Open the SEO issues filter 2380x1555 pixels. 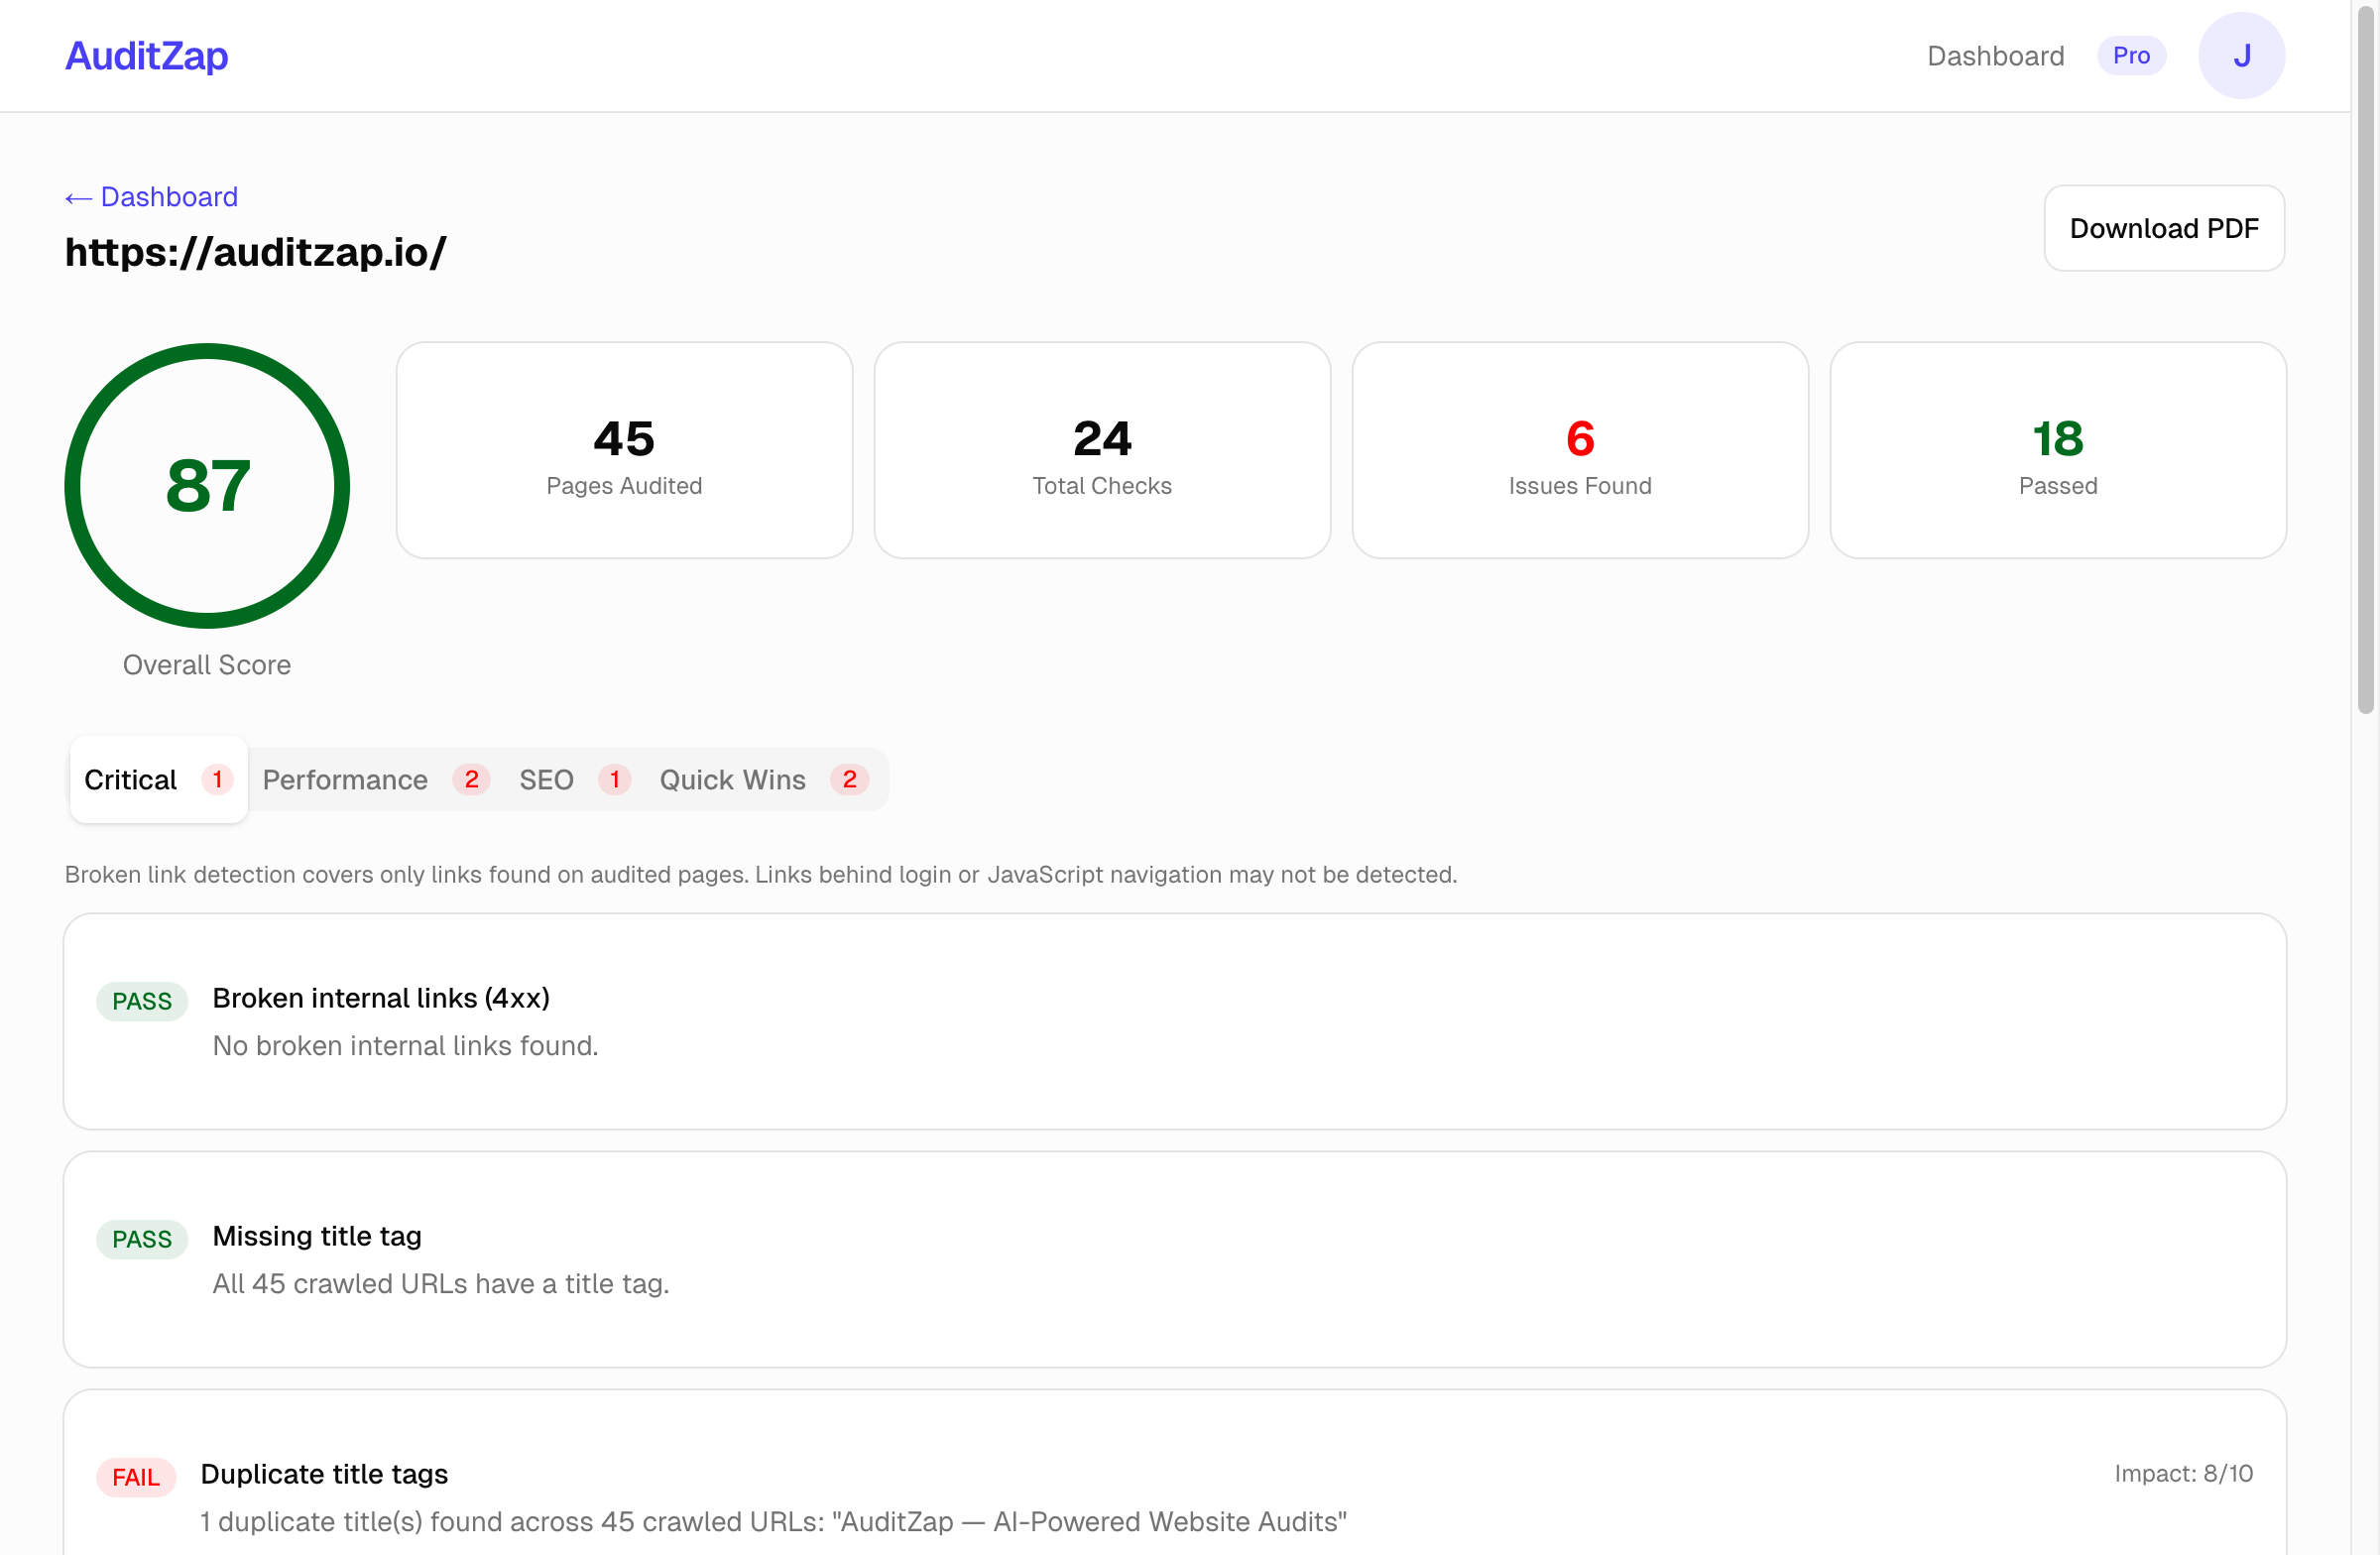546,779
